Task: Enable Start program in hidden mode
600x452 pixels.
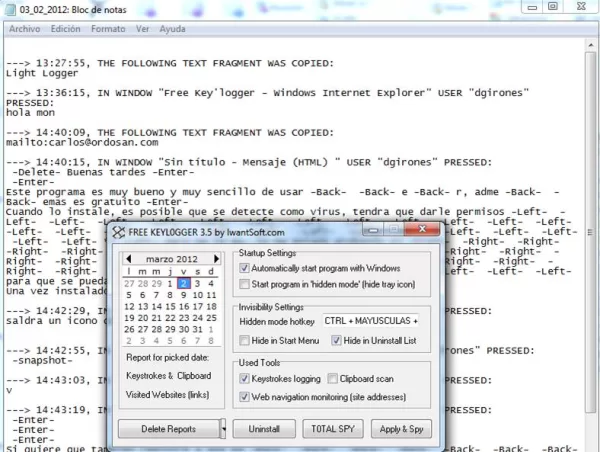Action: [x=244, y=284]
